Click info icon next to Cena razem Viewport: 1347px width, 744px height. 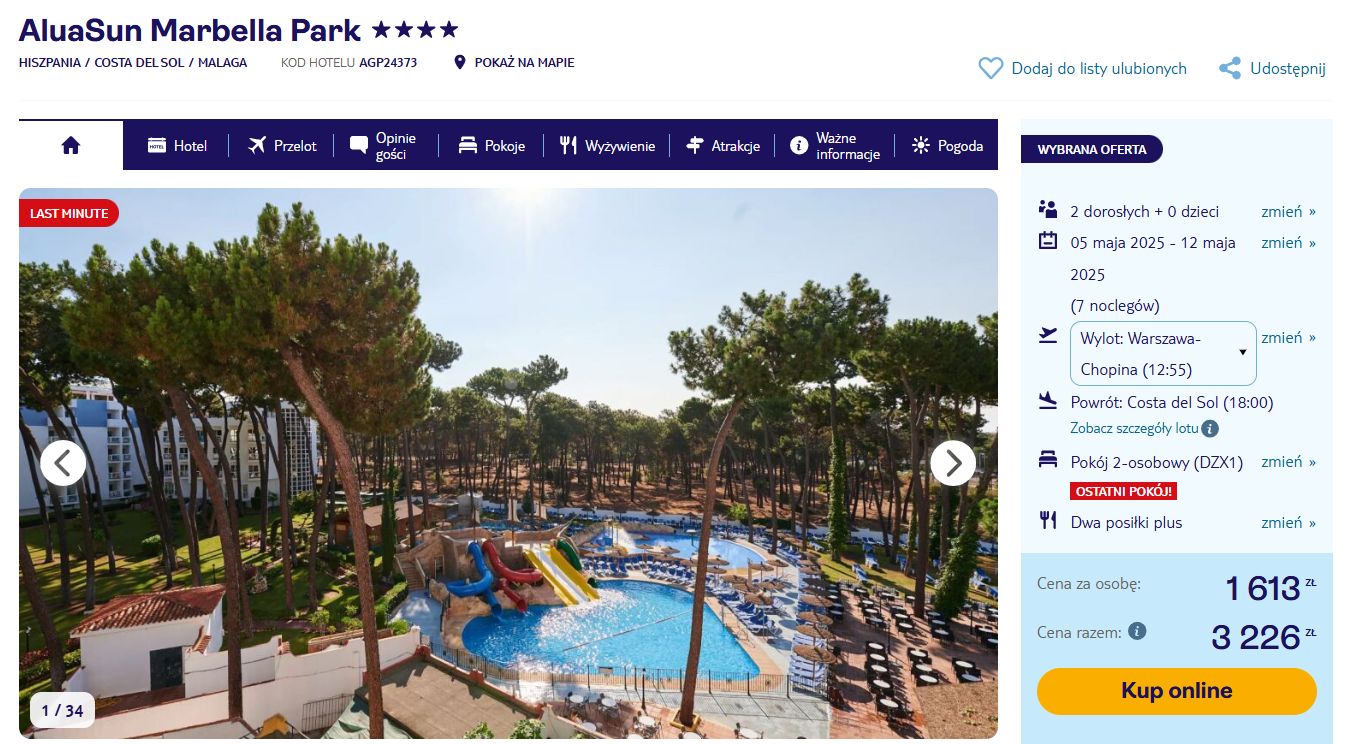(x=1137, y=631)
